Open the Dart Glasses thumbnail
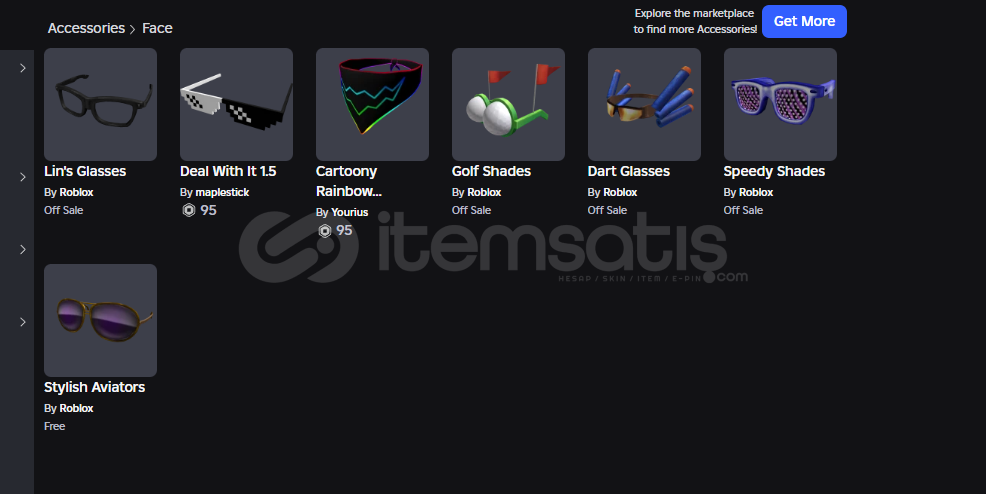The image size is (986, 494). 644,104
